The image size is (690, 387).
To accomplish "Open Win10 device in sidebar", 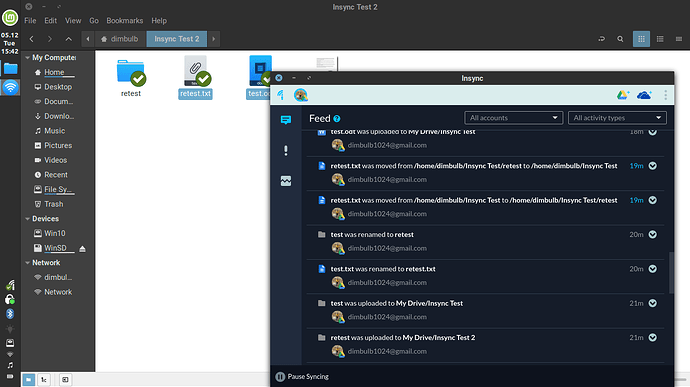I will tap(55, 233).
